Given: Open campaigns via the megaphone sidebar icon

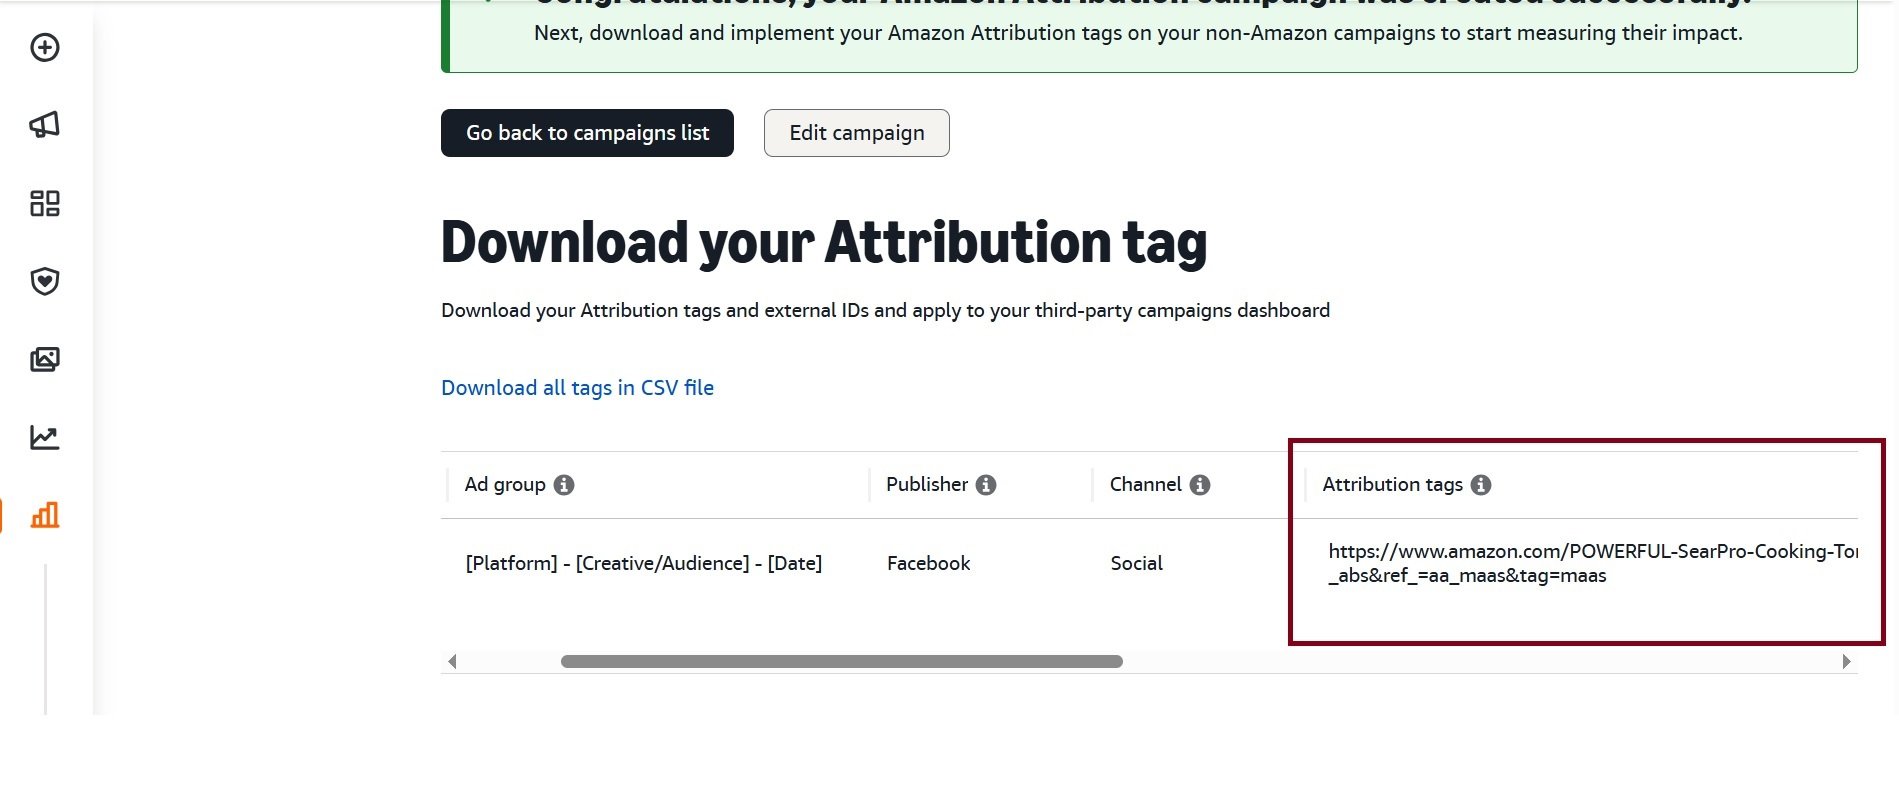Looking at the screenshot, I should point(43,124).
